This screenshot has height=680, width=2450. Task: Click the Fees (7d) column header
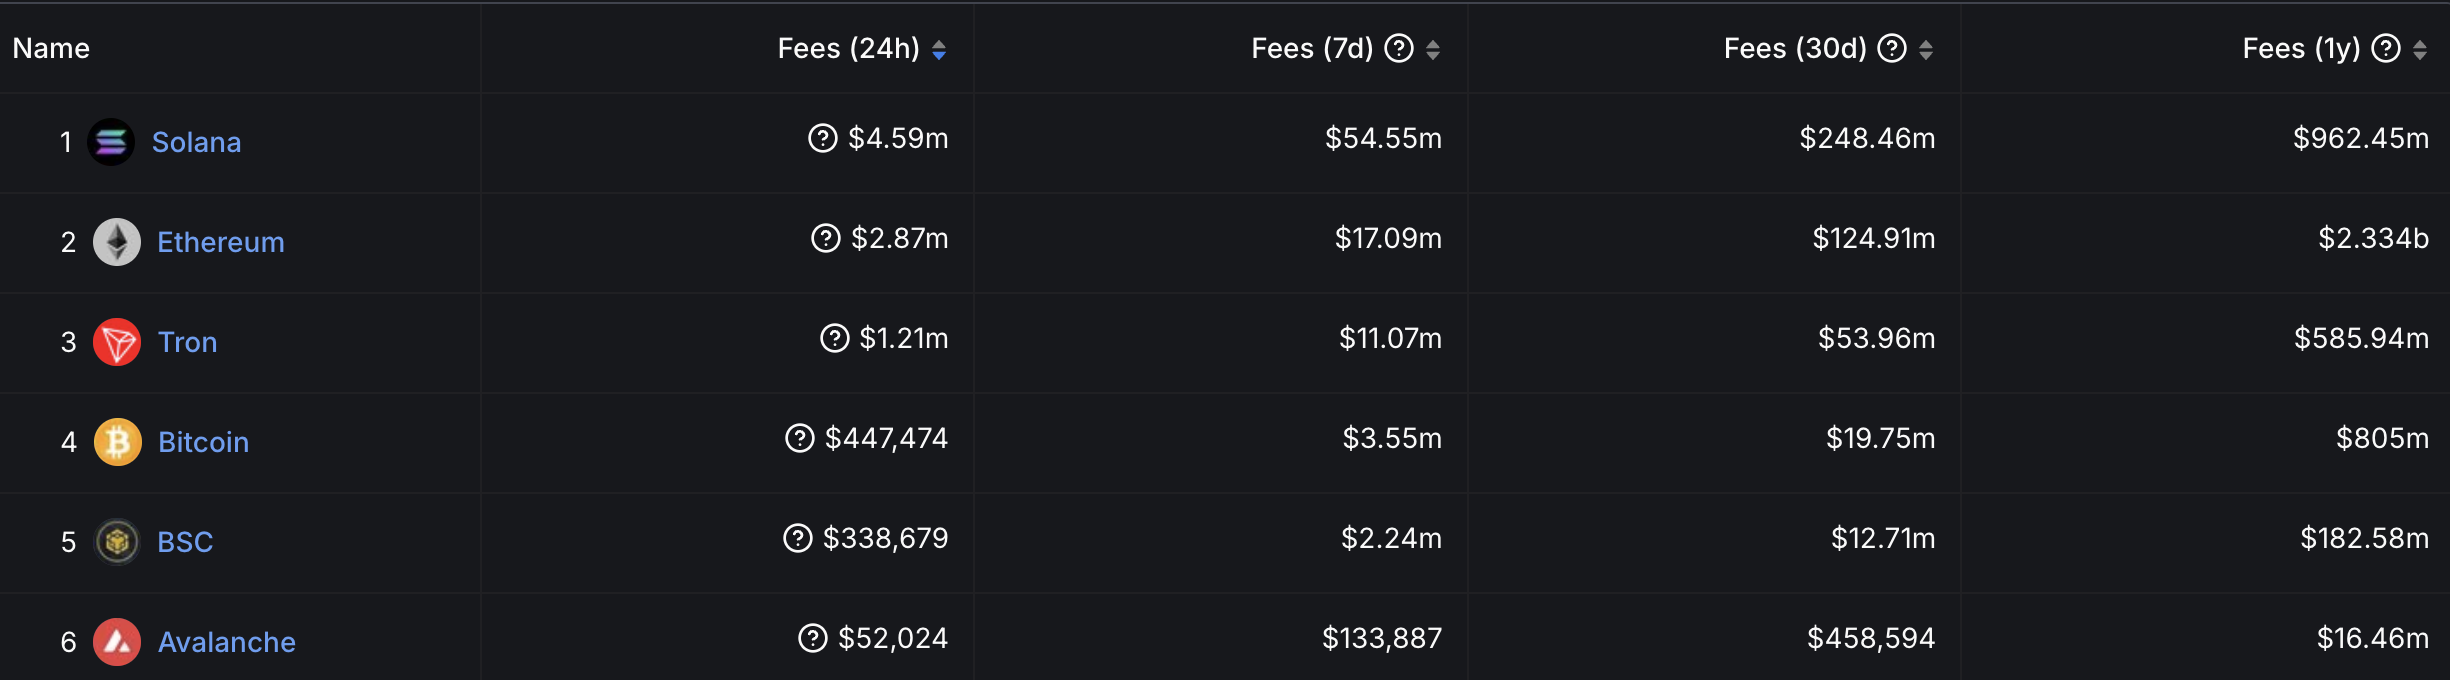pos(1311,47)
